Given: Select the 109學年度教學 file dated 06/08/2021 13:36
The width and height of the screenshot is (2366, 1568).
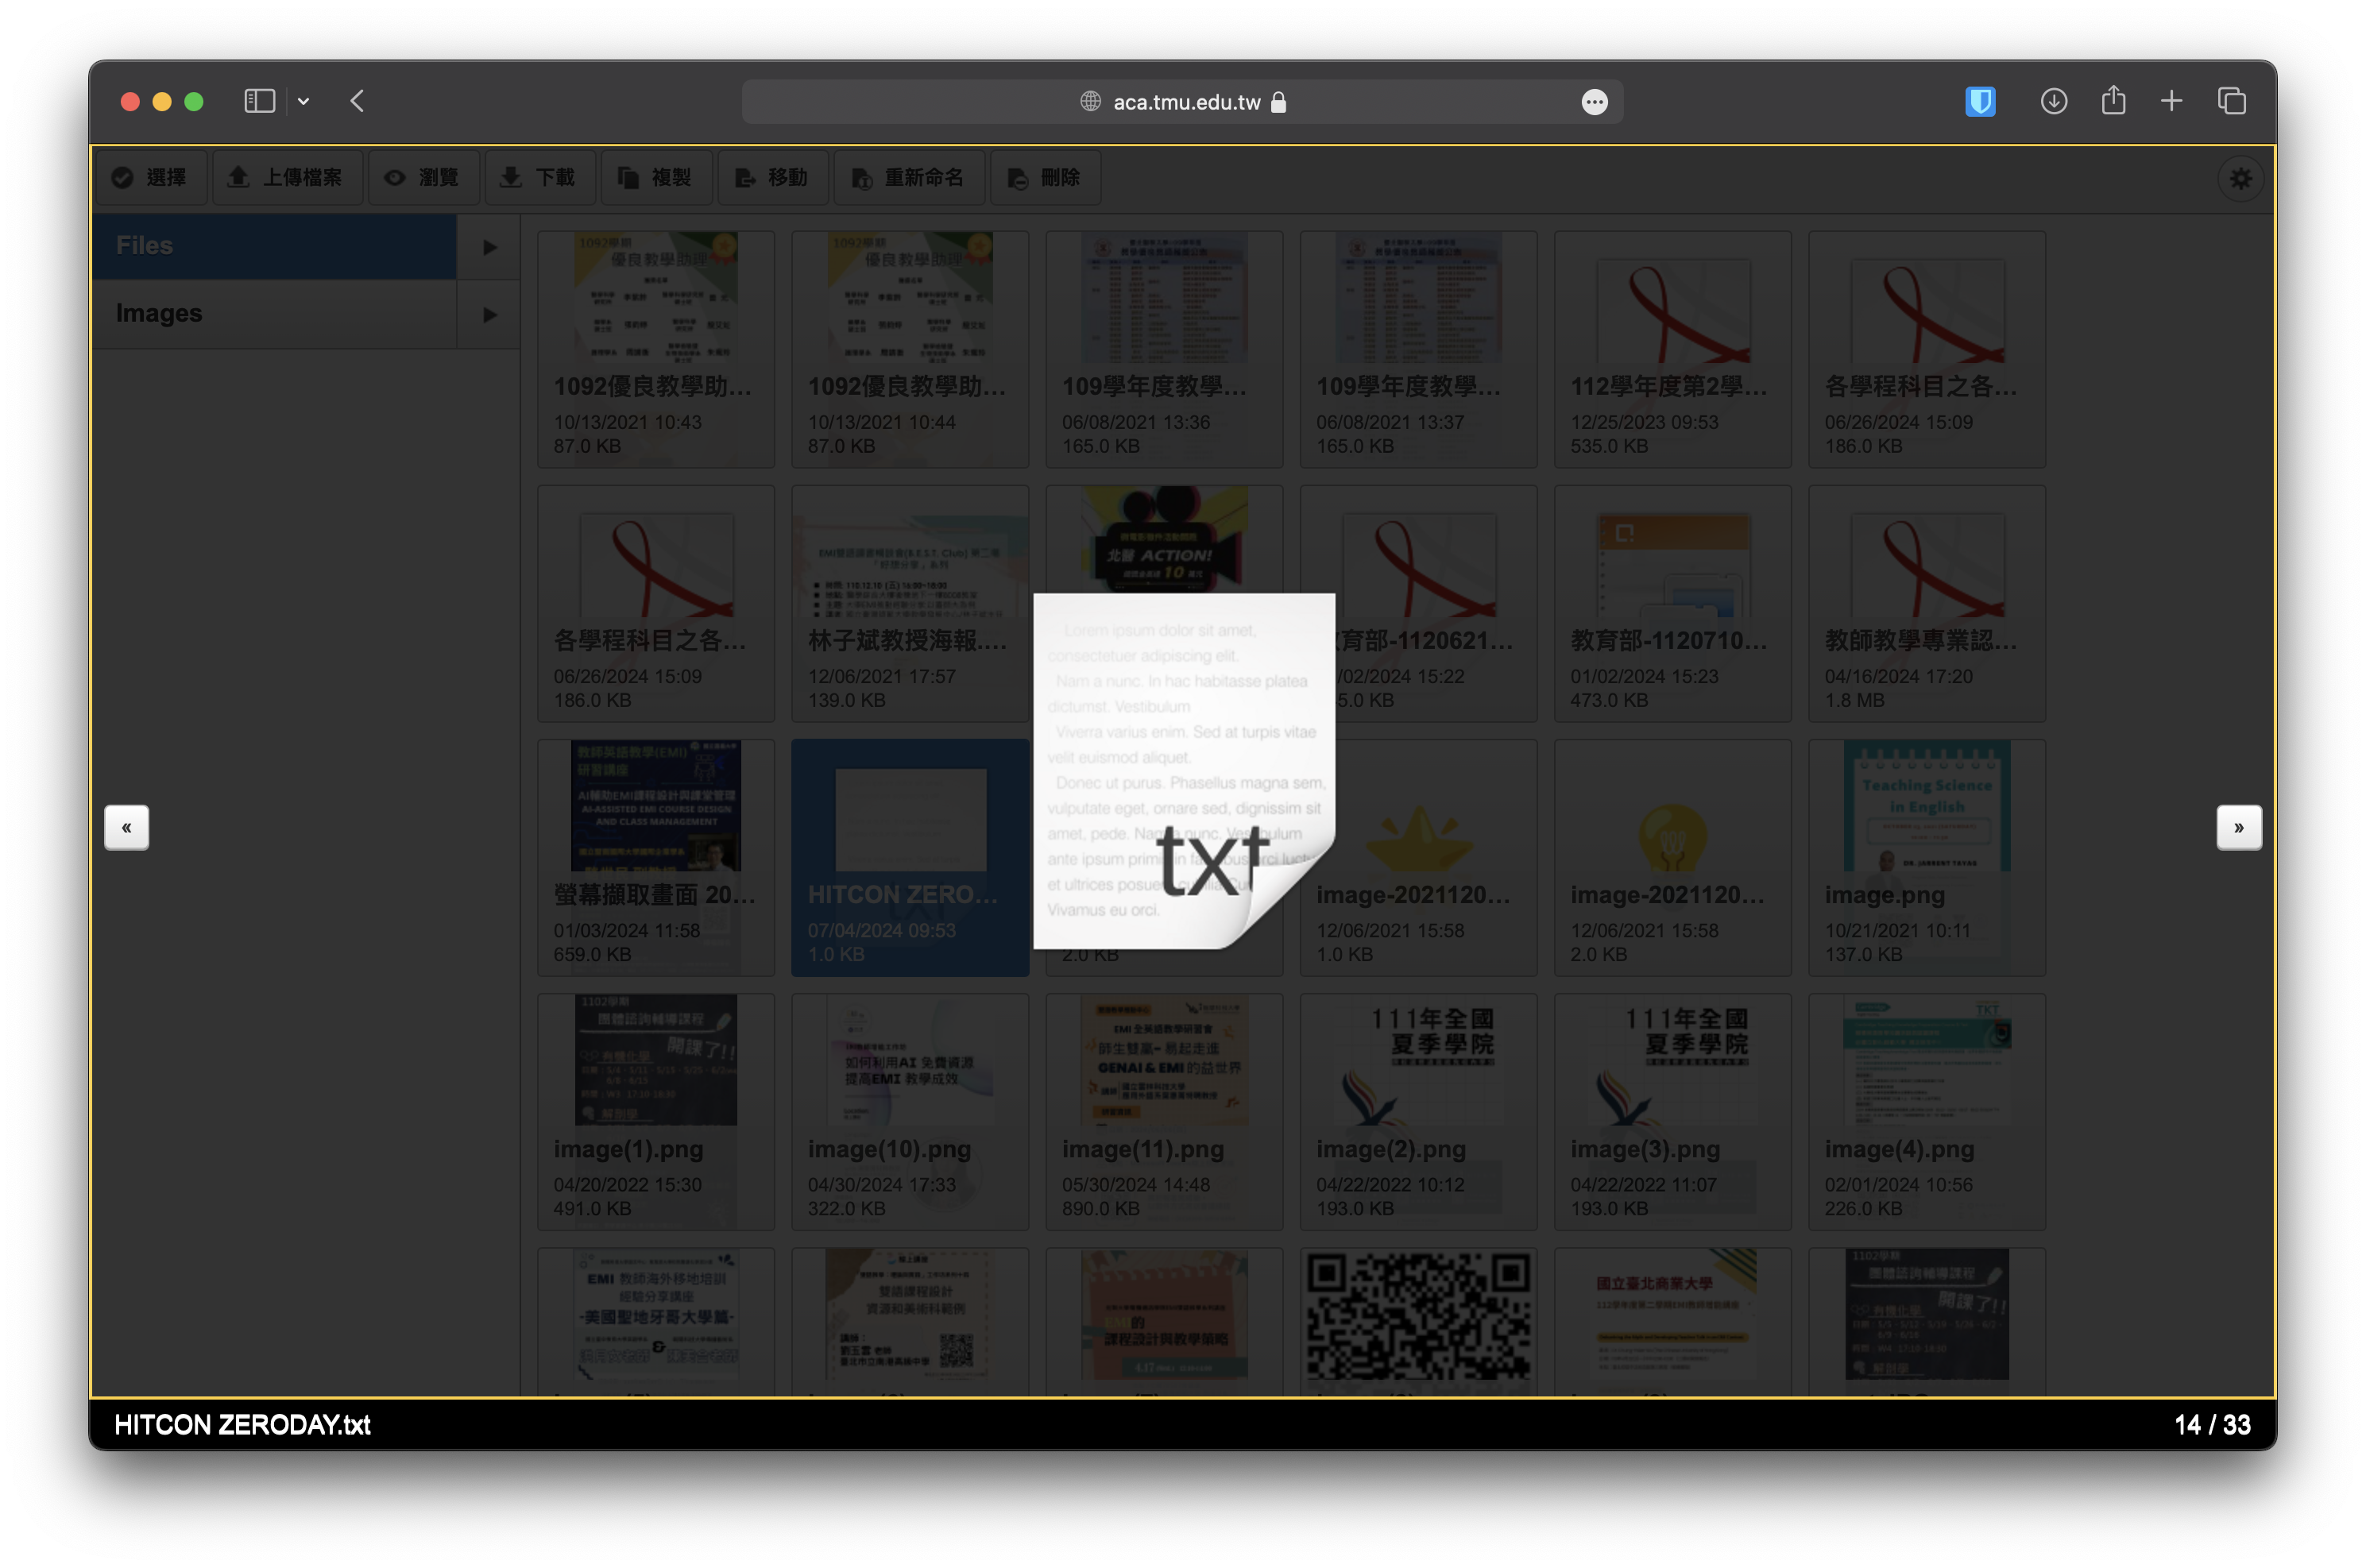Looking at the screenshot, I should tap(1164, 350).
